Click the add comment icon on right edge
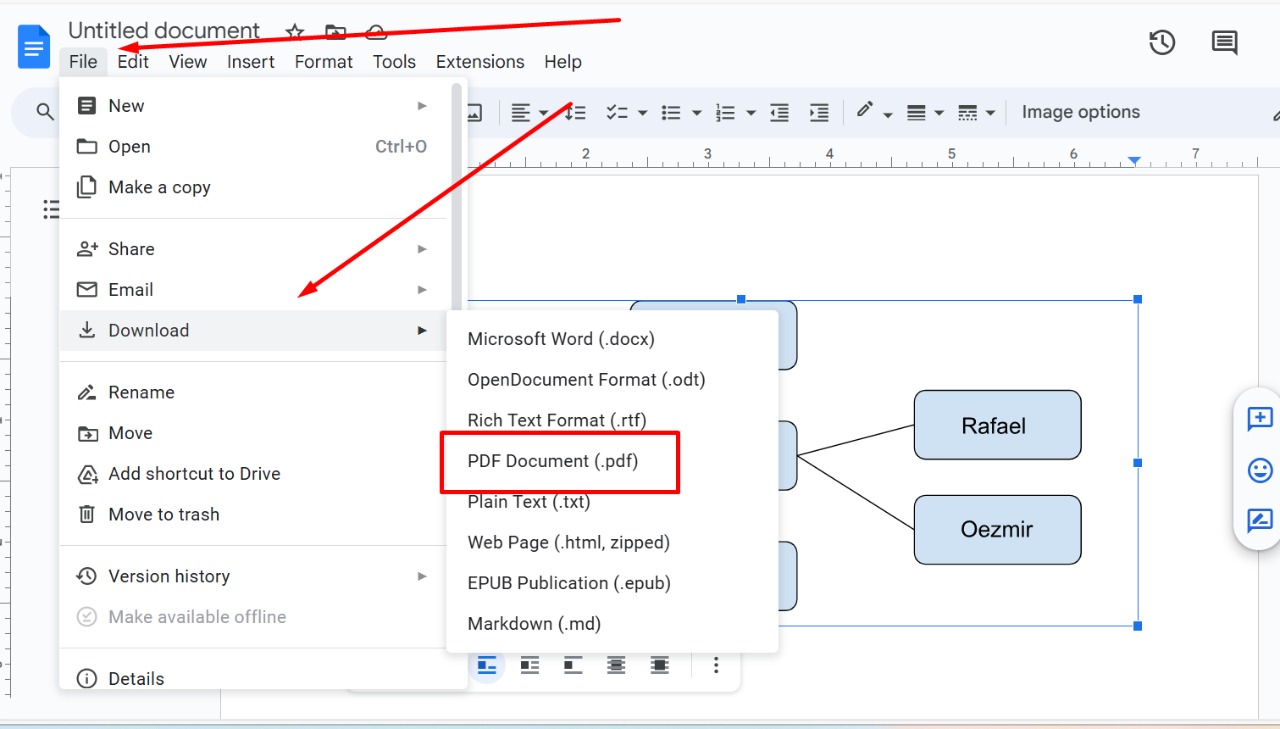 tap(1260, 418)
